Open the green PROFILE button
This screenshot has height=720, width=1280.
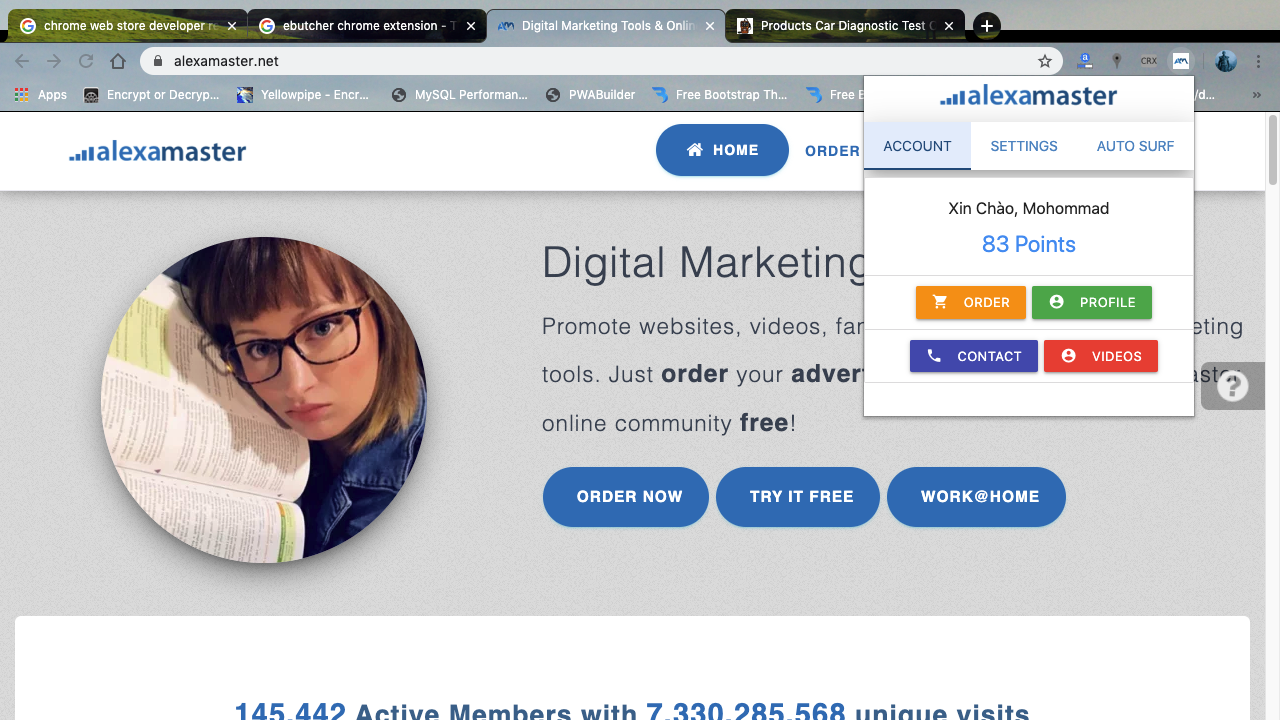1092,302
